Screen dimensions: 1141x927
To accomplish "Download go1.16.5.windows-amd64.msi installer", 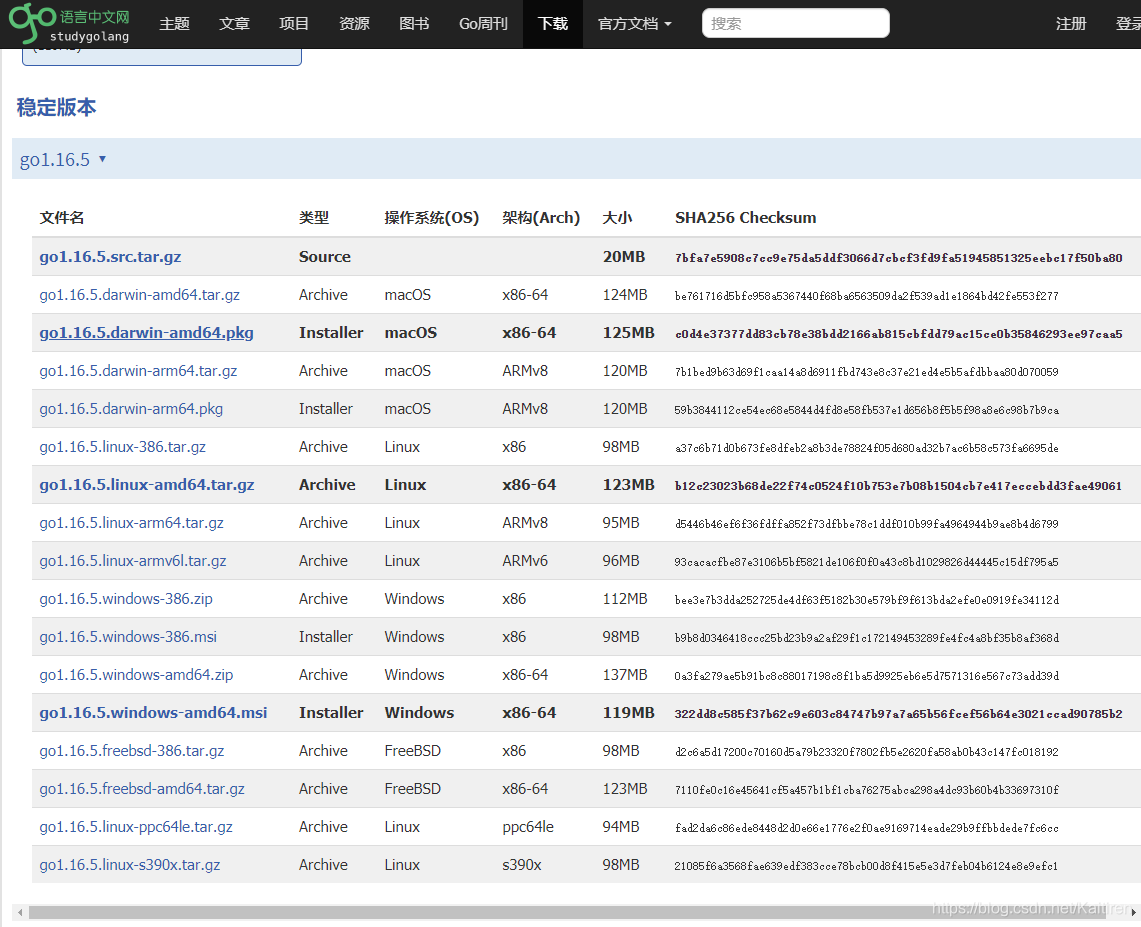I will [153, 712].
